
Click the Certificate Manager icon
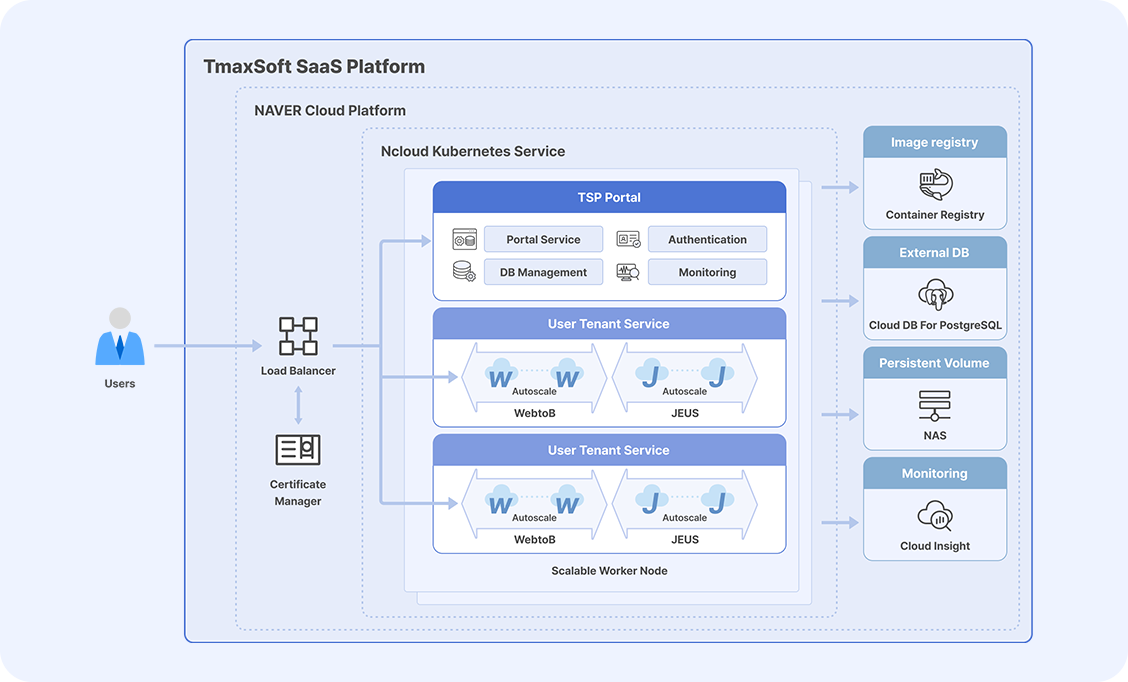click(x=298, y=450)
